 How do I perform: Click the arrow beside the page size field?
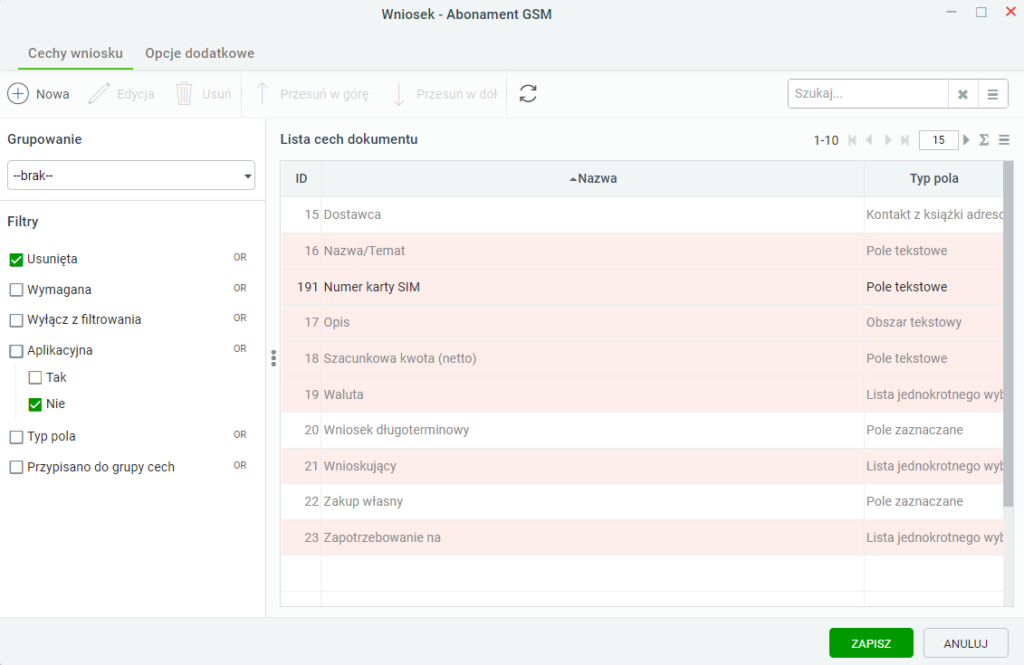point(967,140)
